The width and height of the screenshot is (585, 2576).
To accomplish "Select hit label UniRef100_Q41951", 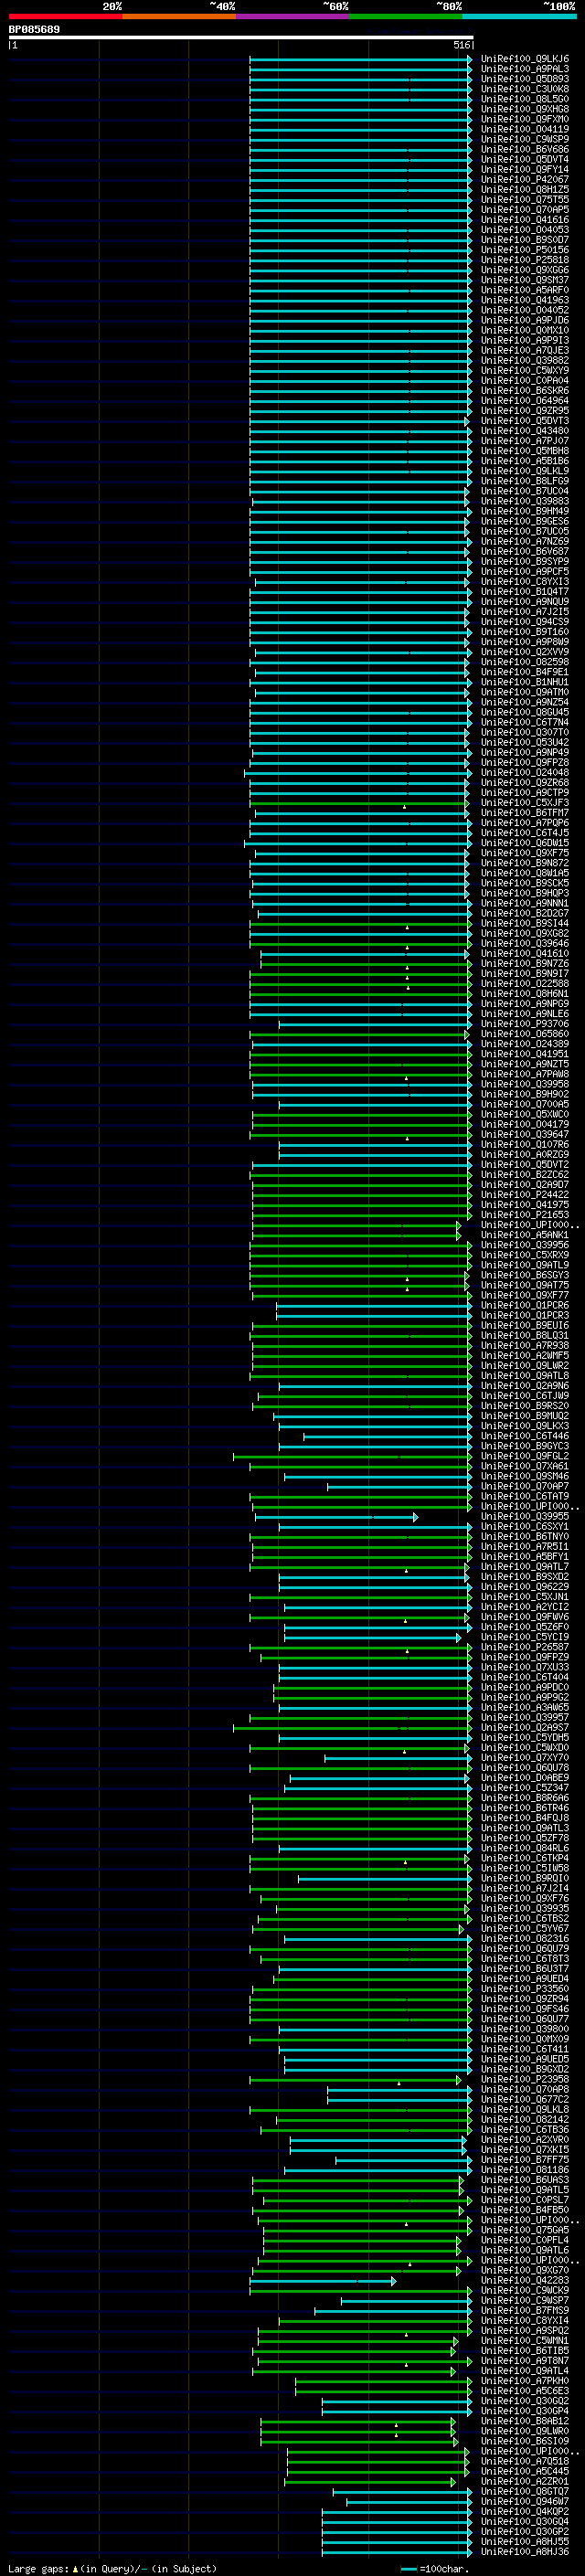I will click(525, 1054).
